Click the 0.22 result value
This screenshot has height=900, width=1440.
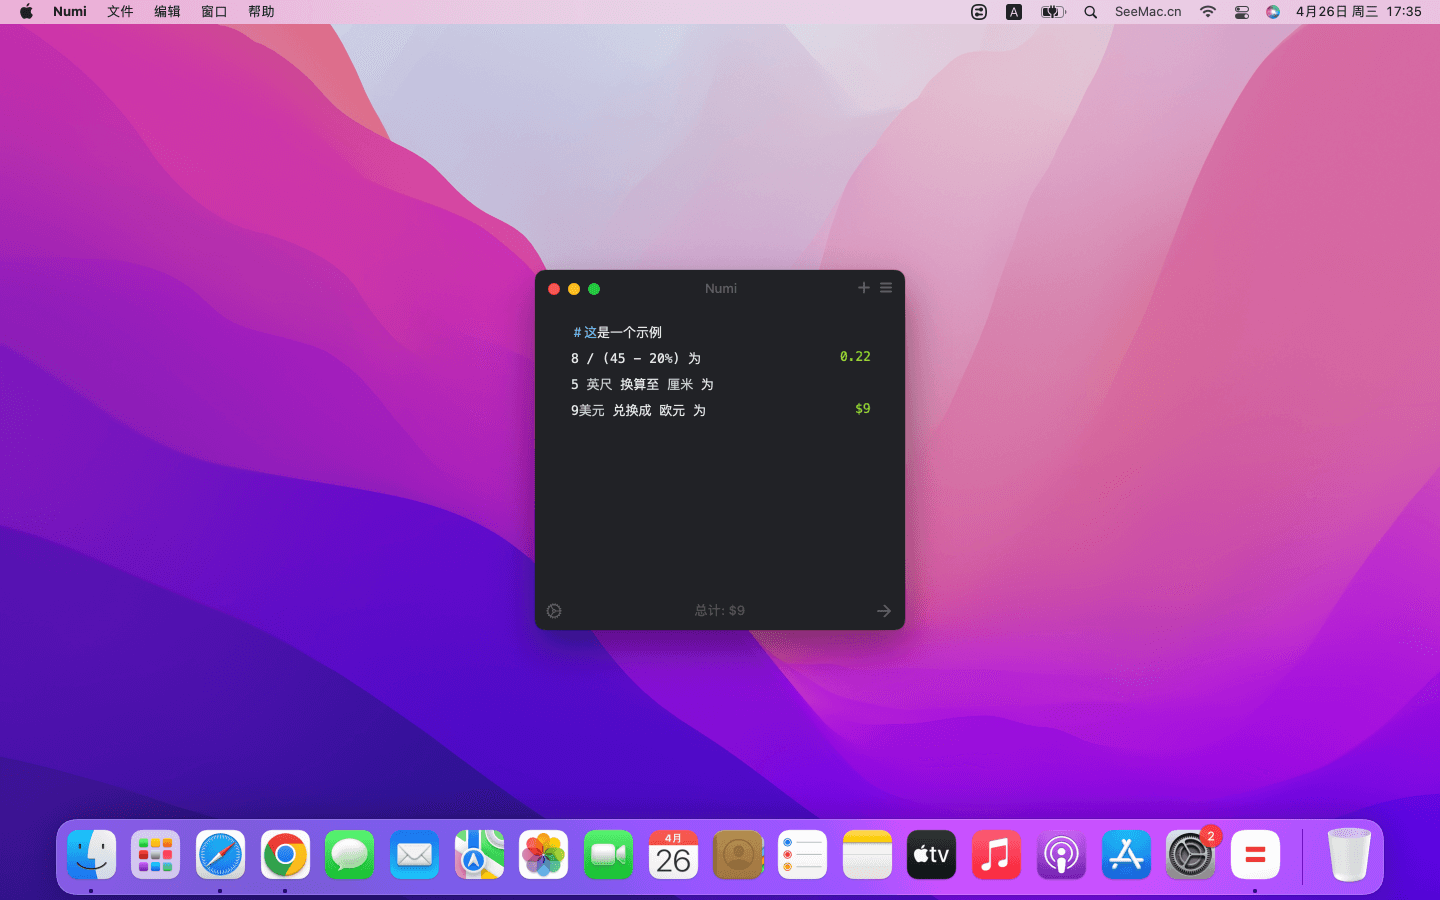(855, 357)
